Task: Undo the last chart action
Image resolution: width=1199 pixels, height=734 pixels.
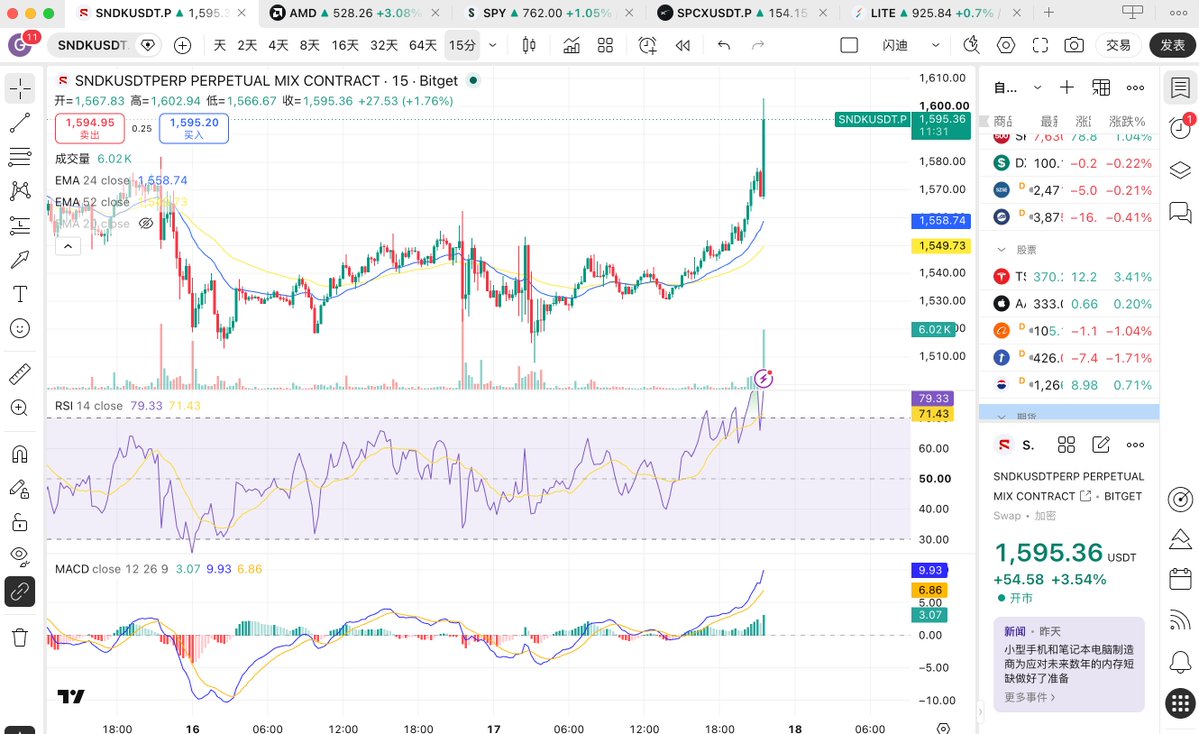Action: 723,46
